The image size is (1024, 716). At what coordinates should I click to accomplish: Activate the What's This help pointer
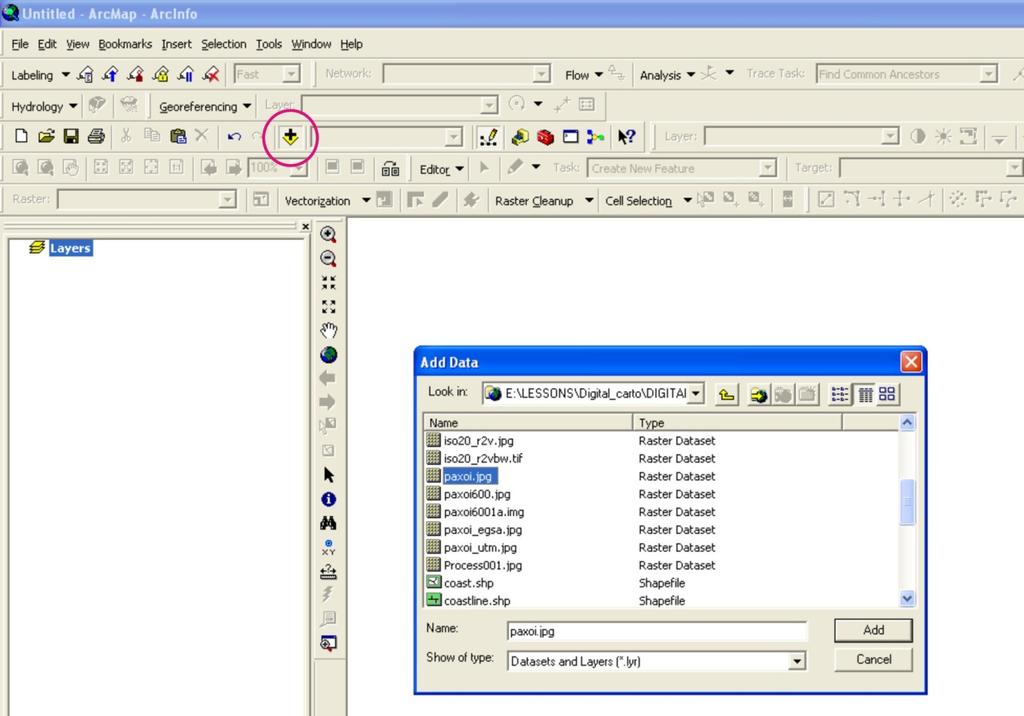626,137
